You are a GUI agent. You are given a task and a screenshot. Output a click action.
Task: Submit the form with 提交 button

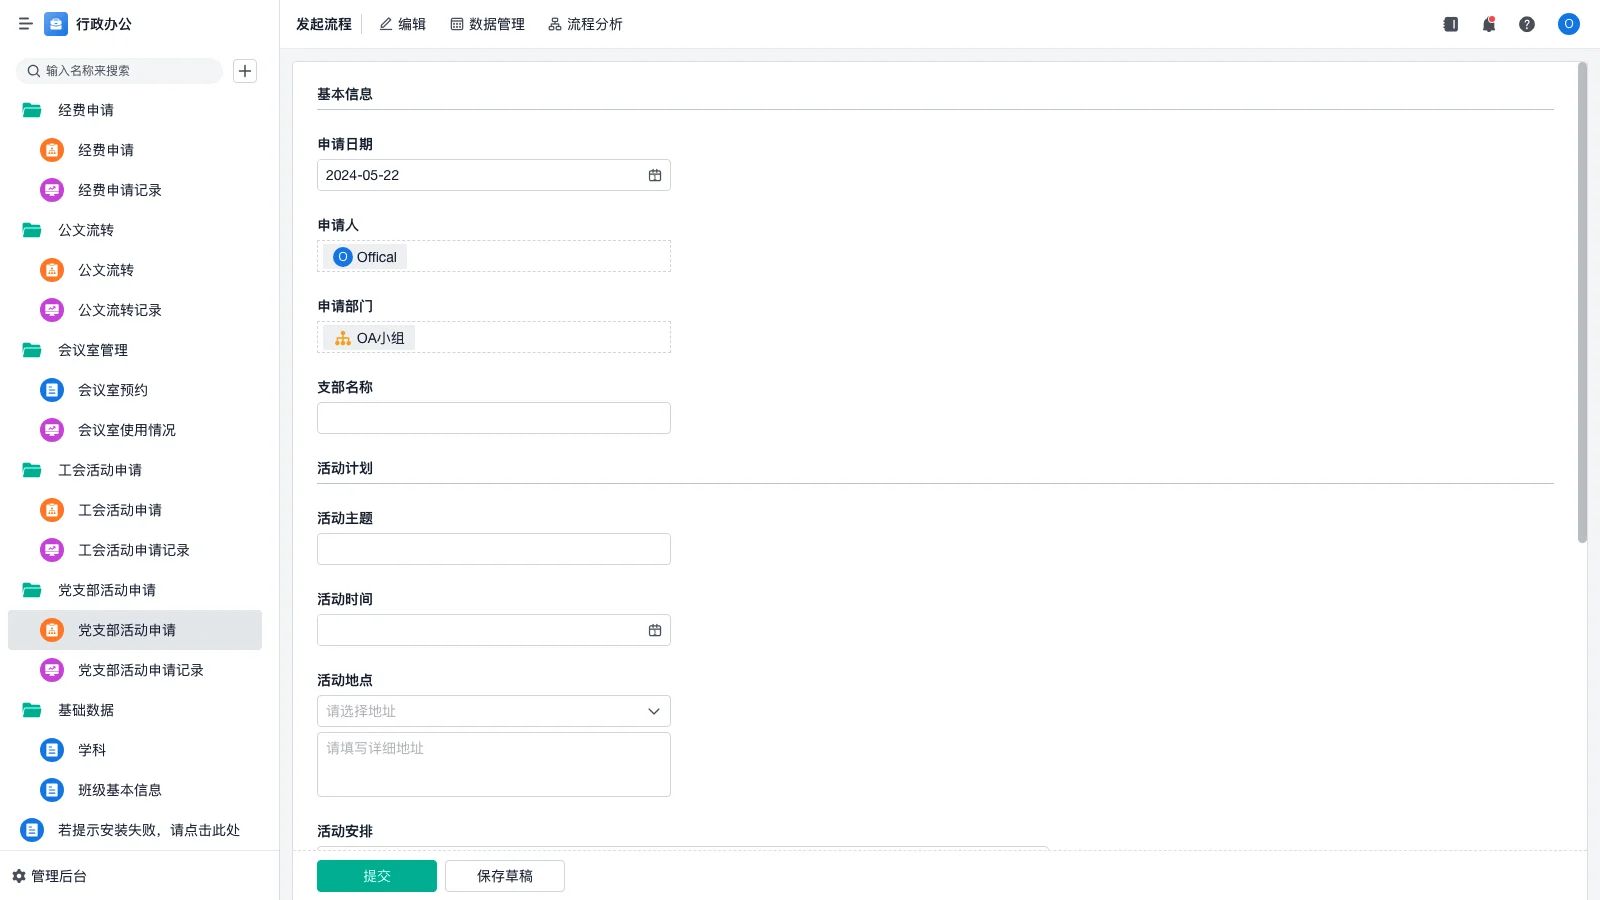377,876
